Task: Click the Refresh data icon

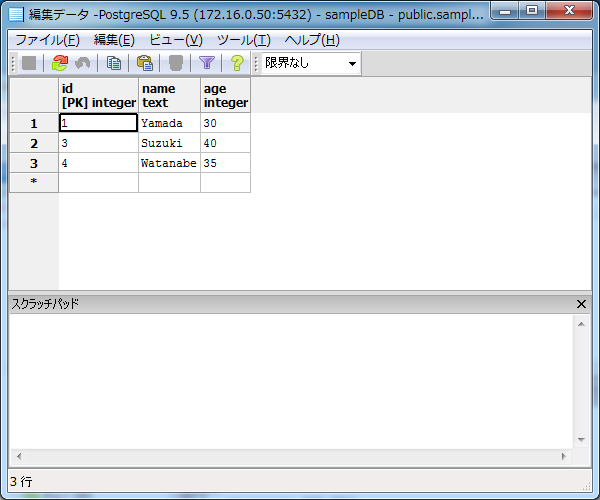Action: point(59,63)
